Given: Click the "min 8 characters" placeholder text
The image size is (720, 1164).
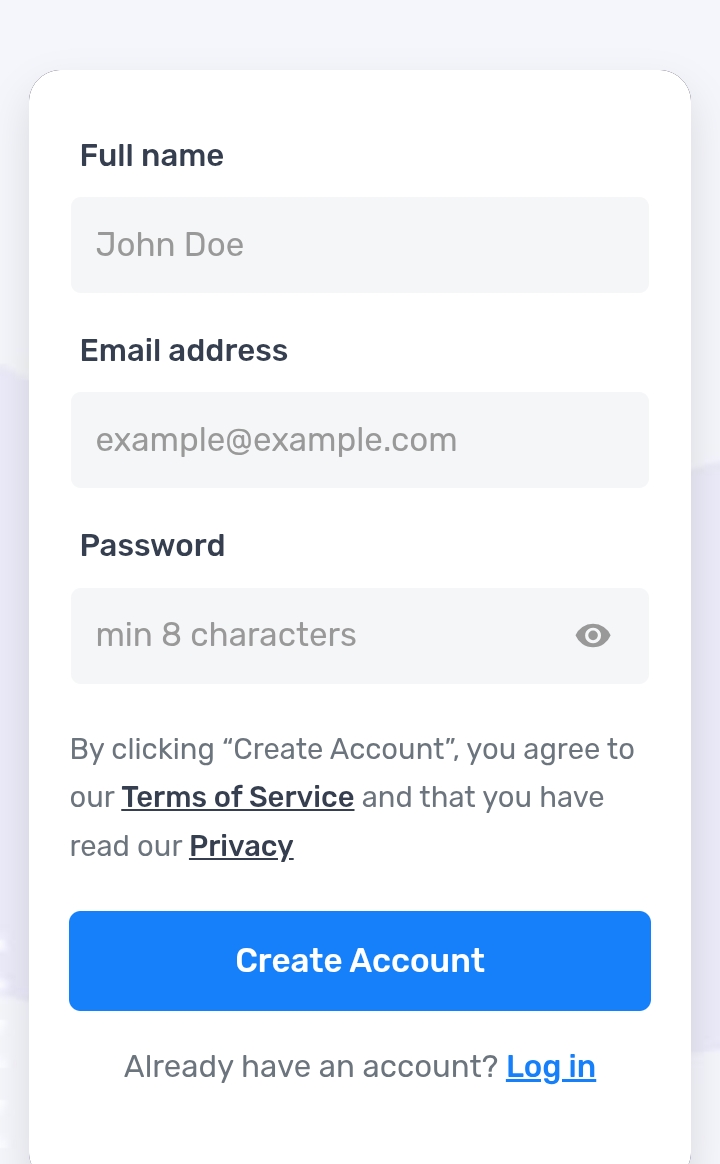Looking at the screenshot, I should (x=226, y=635).
